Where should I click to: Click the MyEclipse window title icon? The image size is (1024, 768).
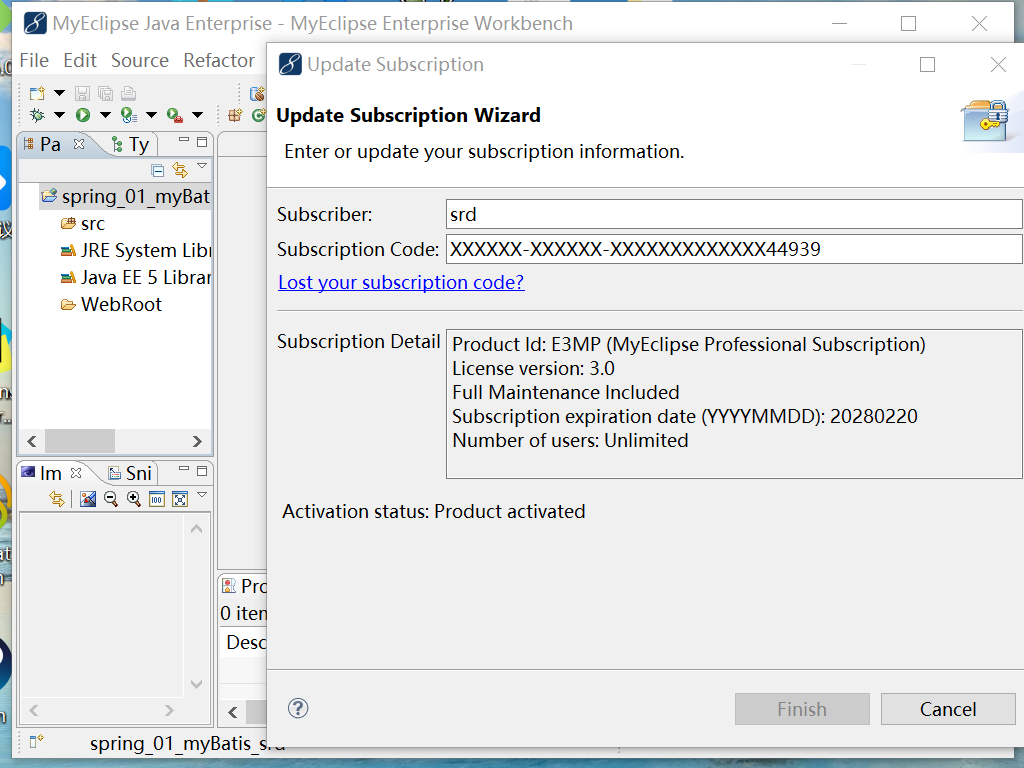click(x=35, y=24)
